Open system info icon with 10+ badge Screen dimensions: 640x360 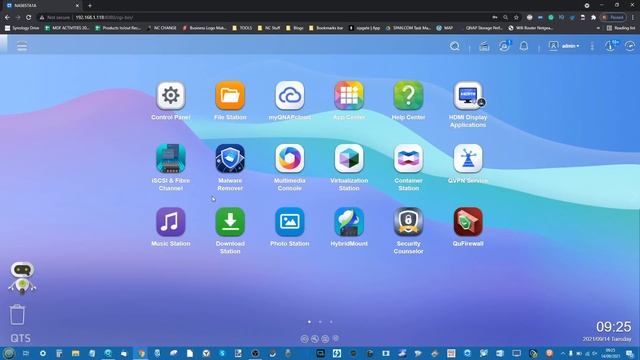point(611,46)
